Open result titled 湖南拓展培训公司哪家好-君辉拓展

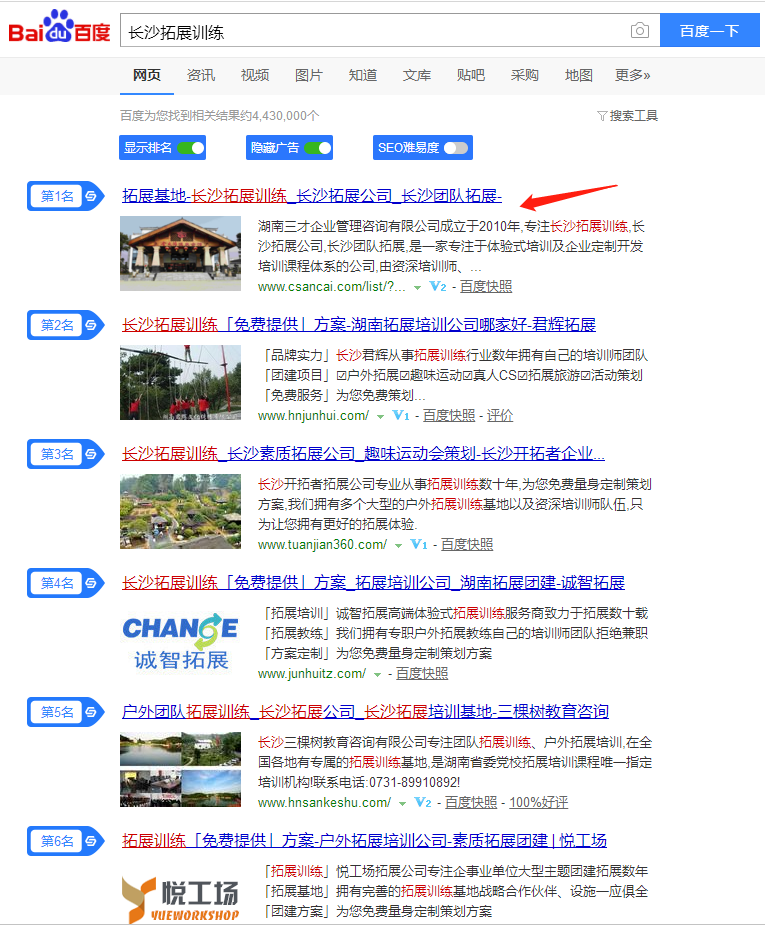359,325
